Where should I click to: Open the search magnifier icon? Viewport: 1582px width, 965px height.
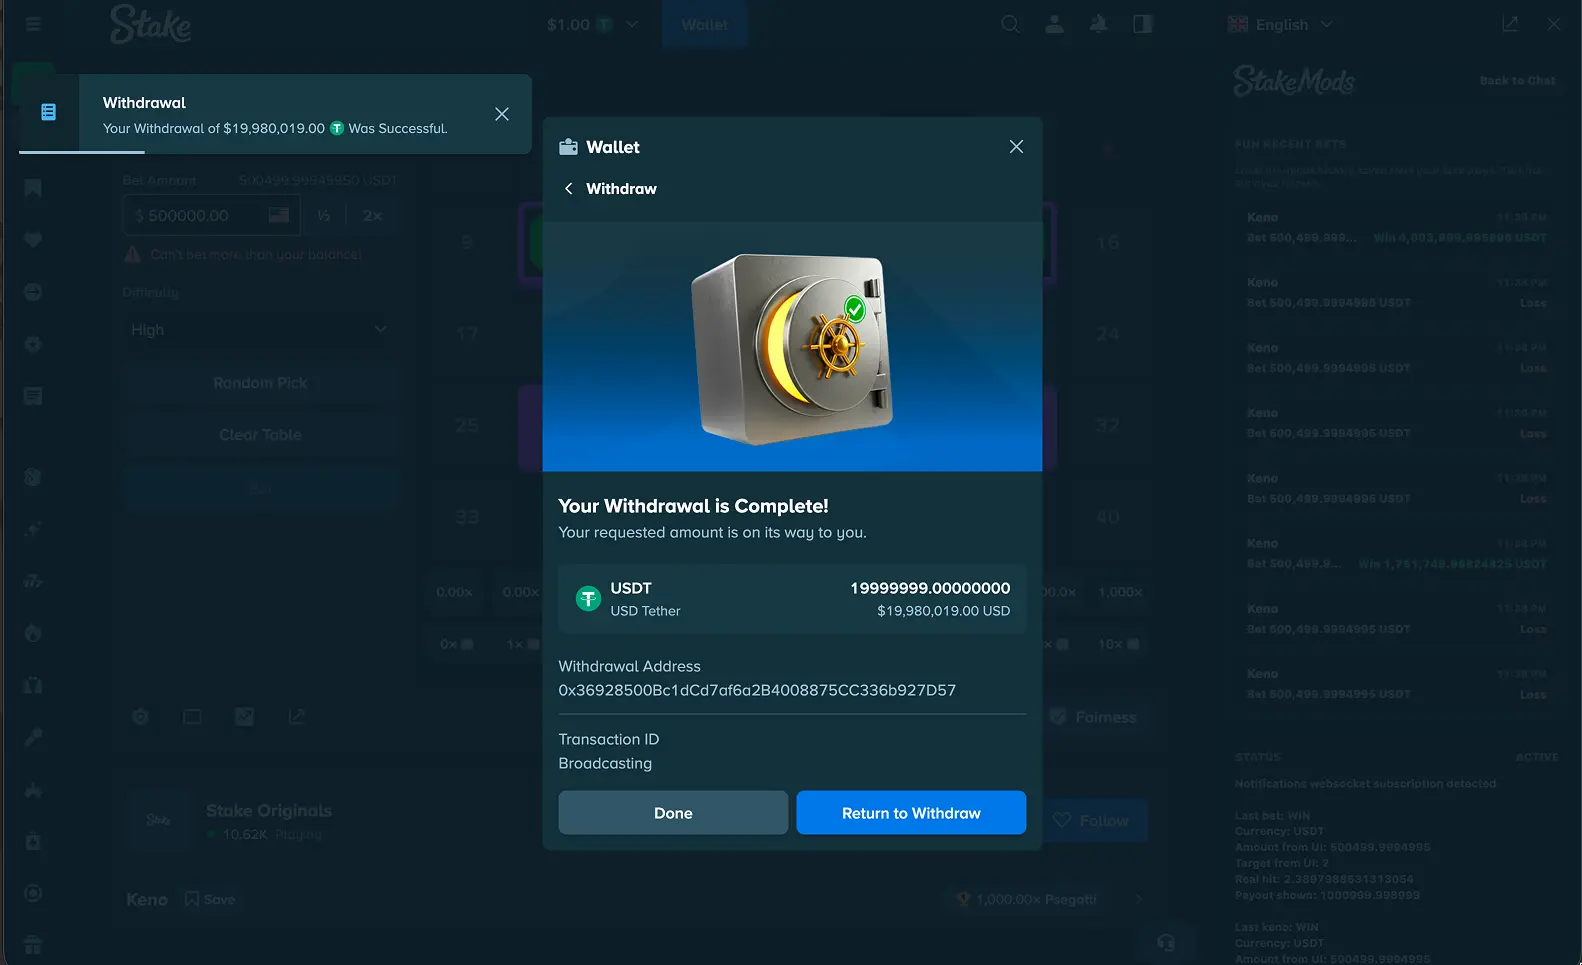tap(1011, 24)
